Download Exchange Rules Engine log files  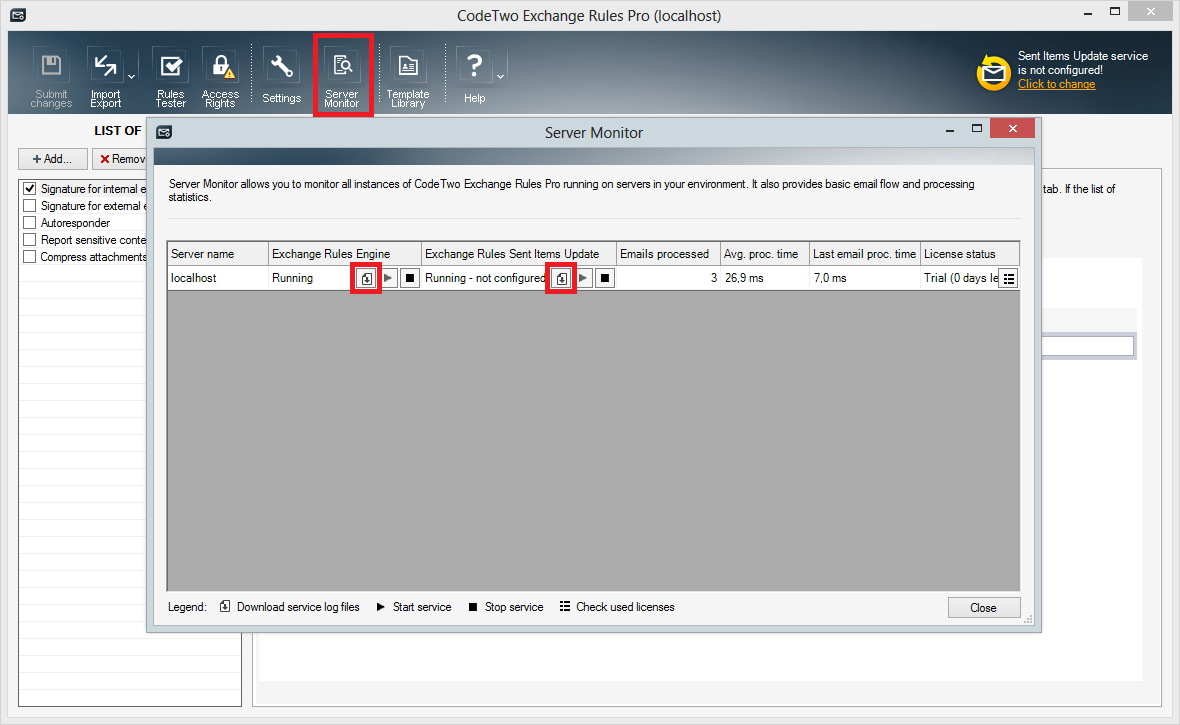point(366,279)
